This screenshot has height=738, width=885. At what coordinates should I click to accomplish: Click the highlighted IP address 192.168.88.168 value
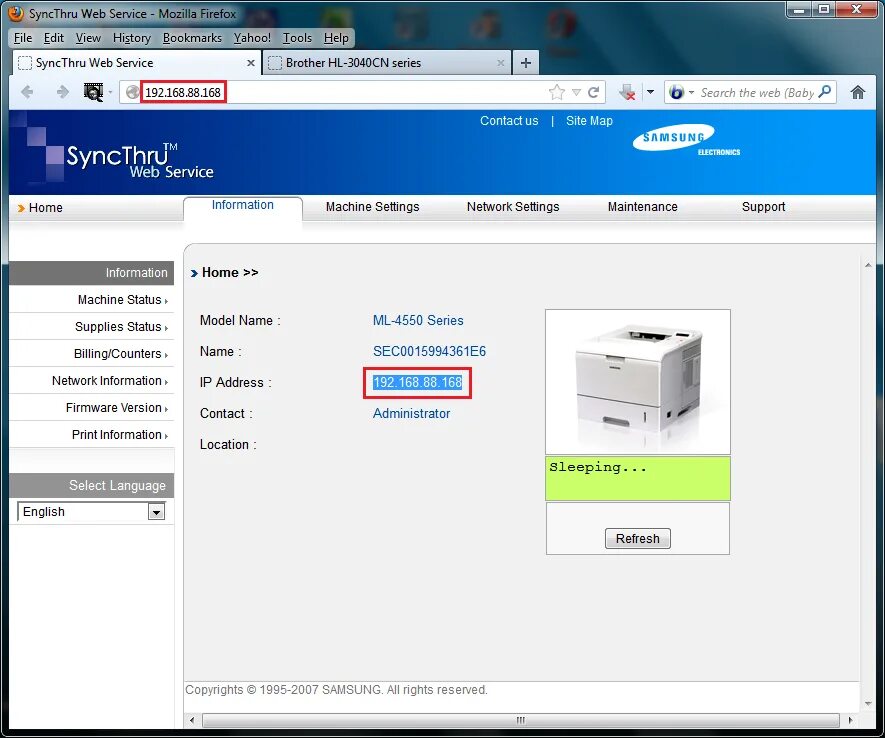[418, 383]
